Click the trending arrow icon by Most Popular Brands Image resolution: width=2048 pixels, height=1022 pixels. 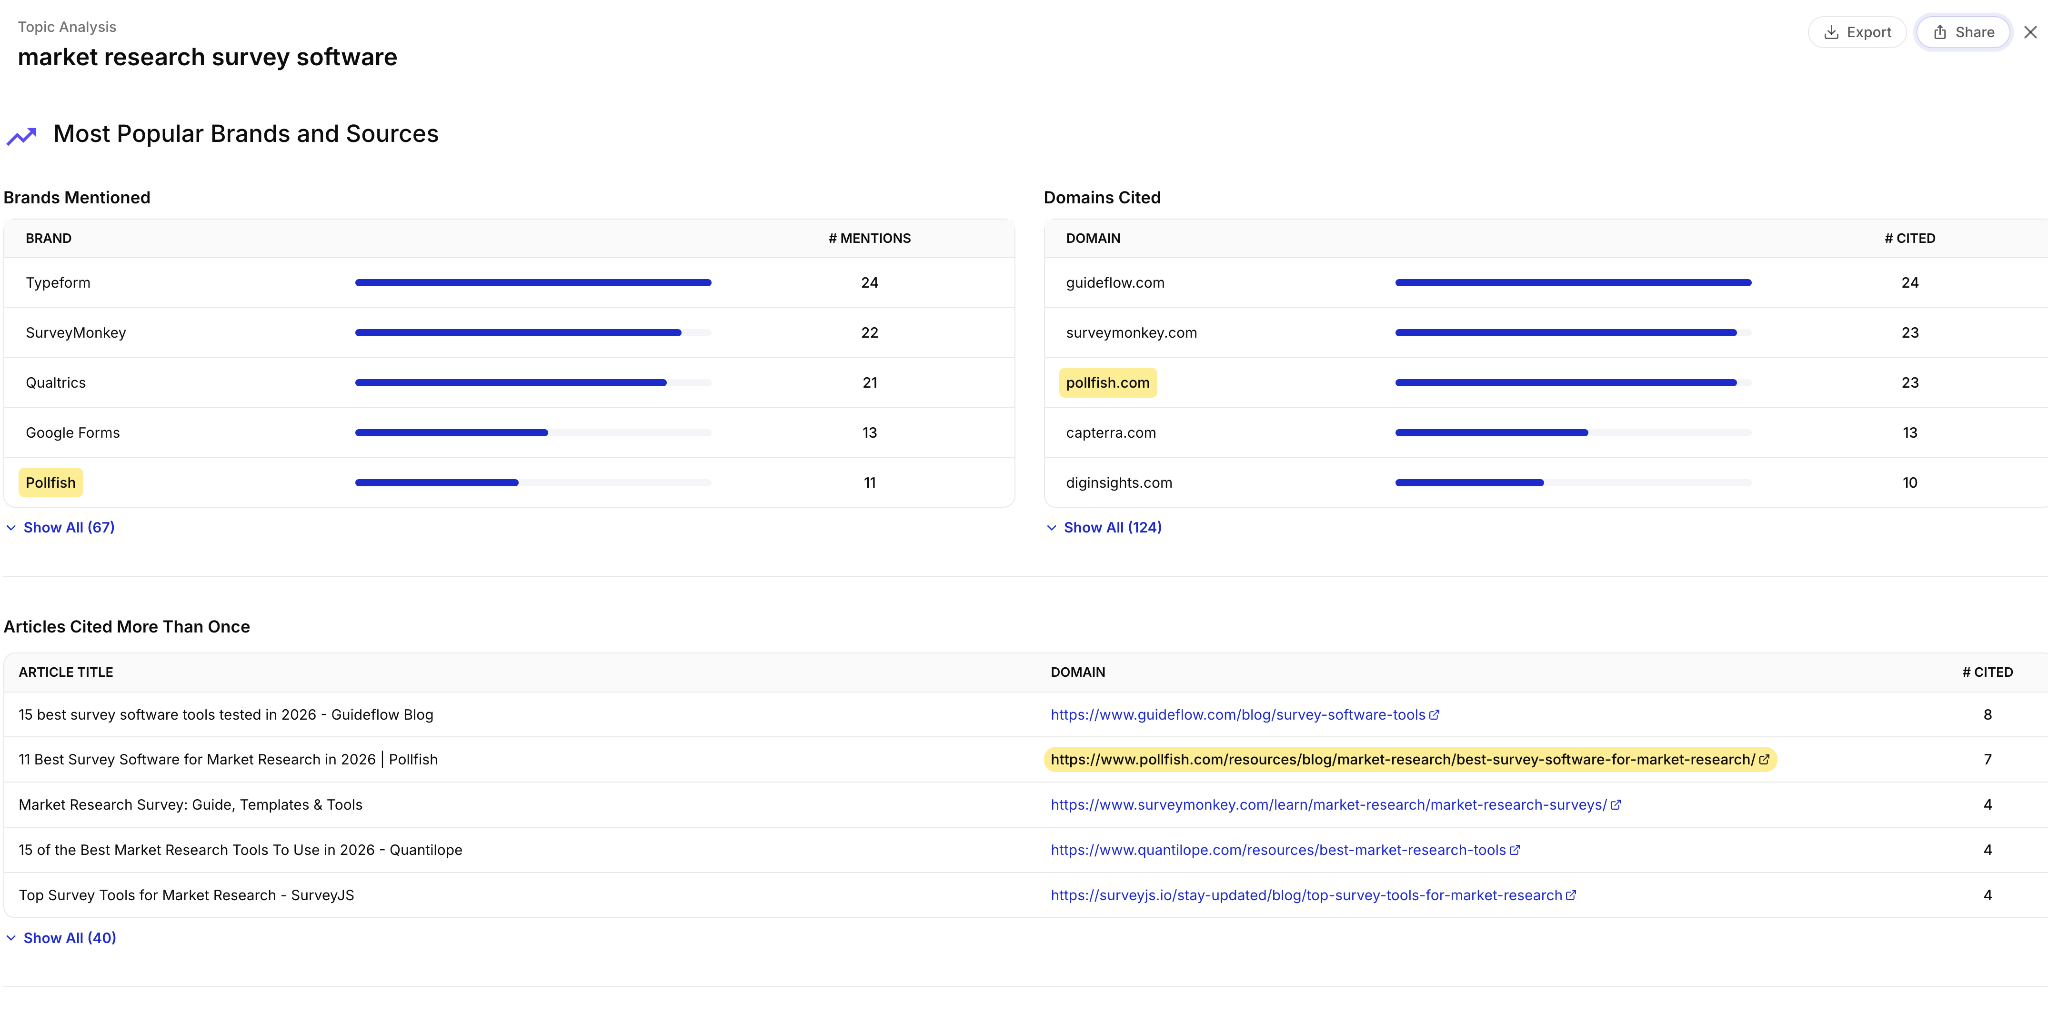[x=21, y=135]
